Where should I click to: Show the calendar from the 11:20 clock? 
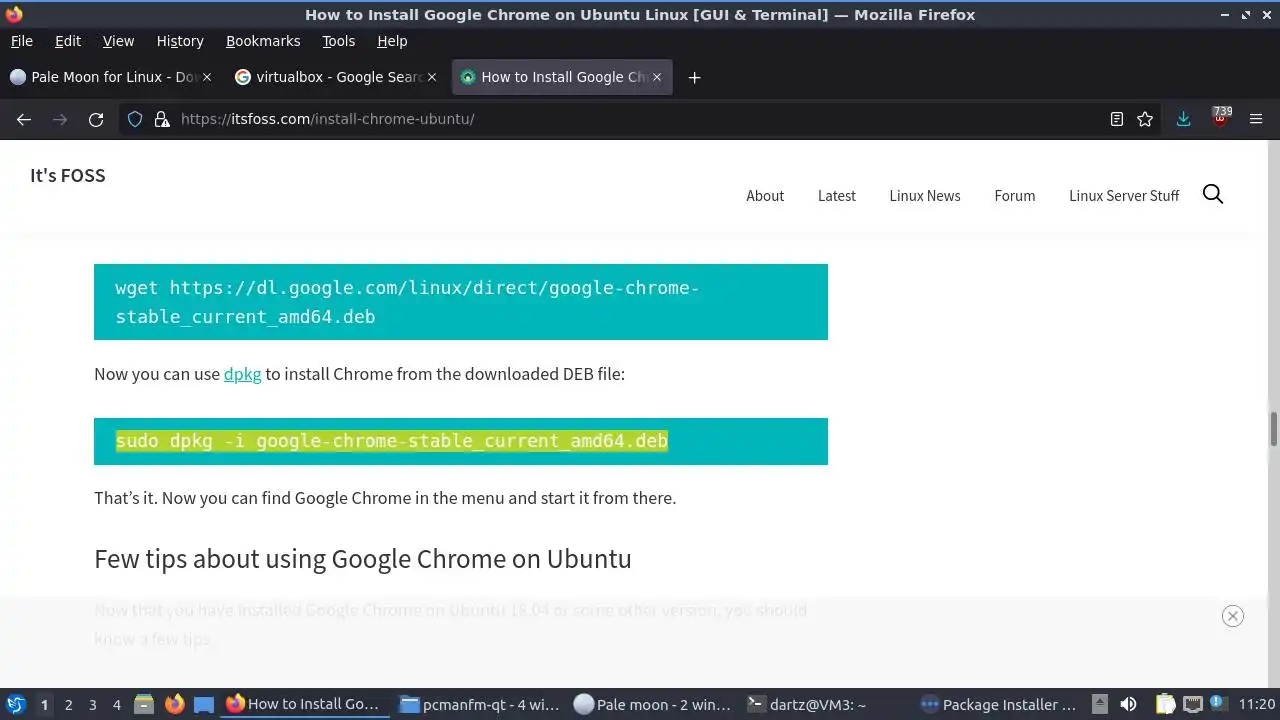(1257, 704)
